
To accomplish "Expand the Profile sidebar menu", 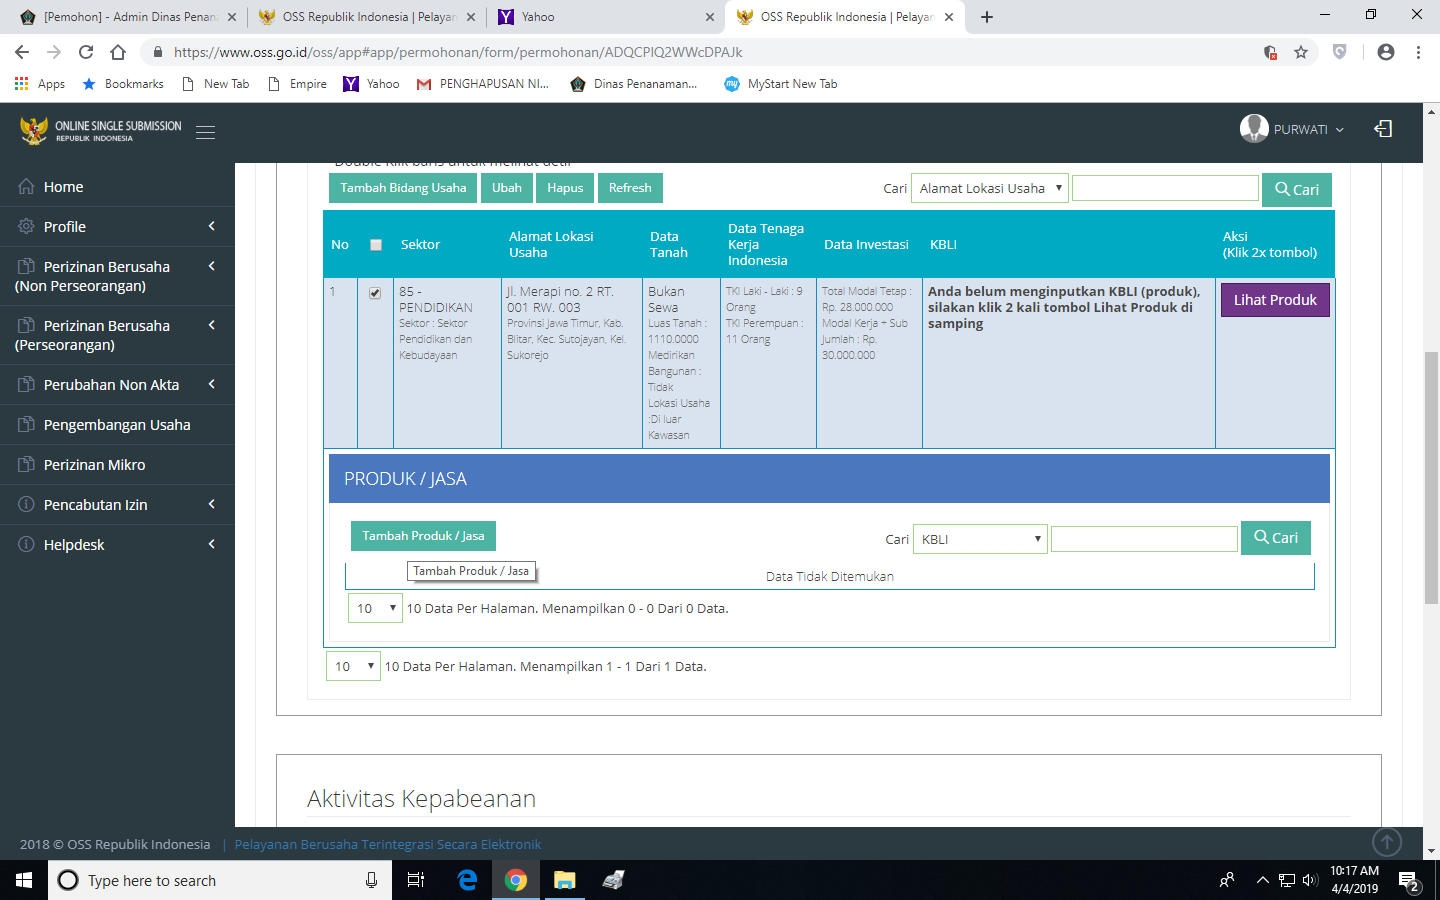I will 117,227.
